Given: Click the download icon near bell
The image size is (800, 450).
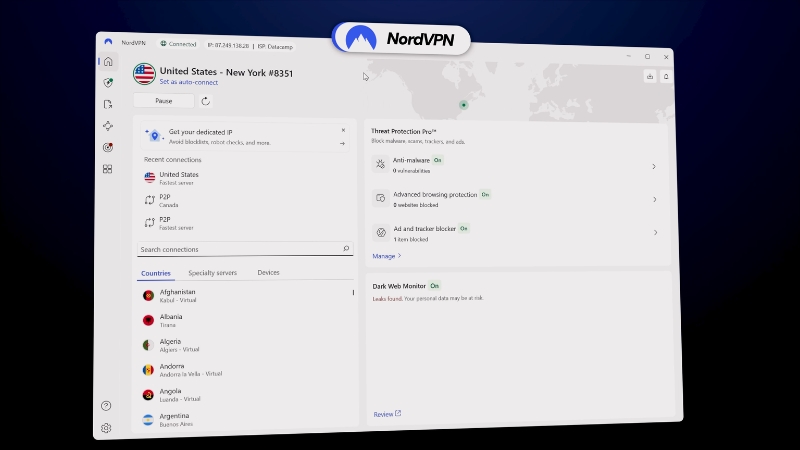Looking at the screenshot, I should pos(649,77).
